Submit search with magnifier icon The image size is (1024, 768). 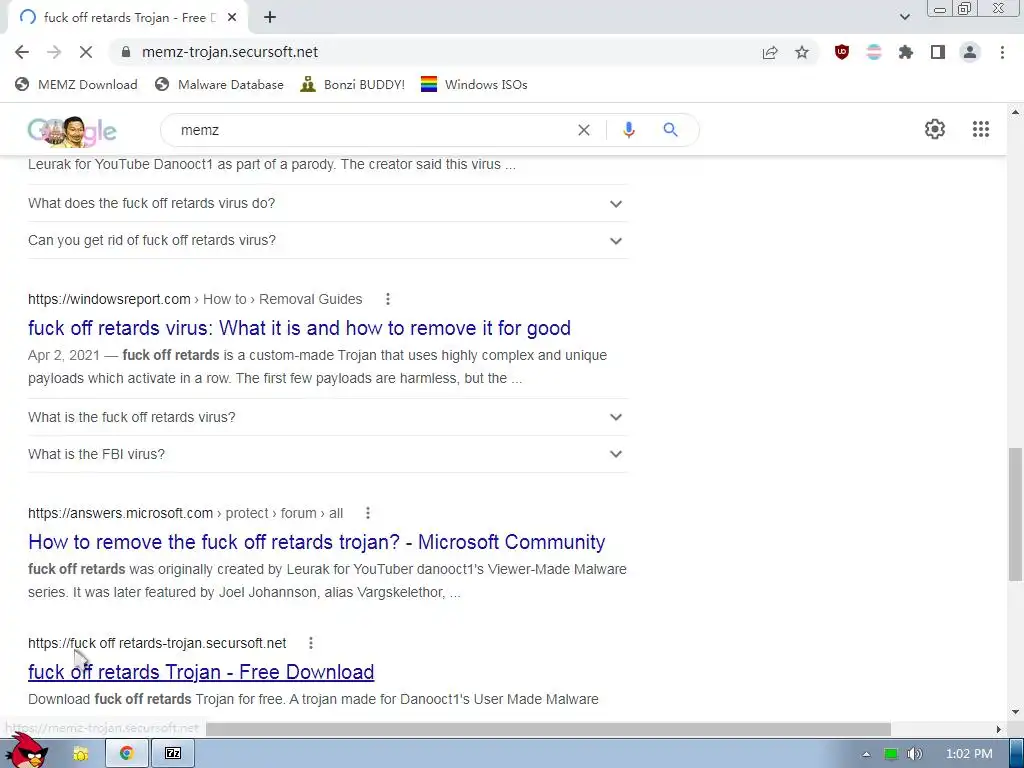click(x=670, y=130)
